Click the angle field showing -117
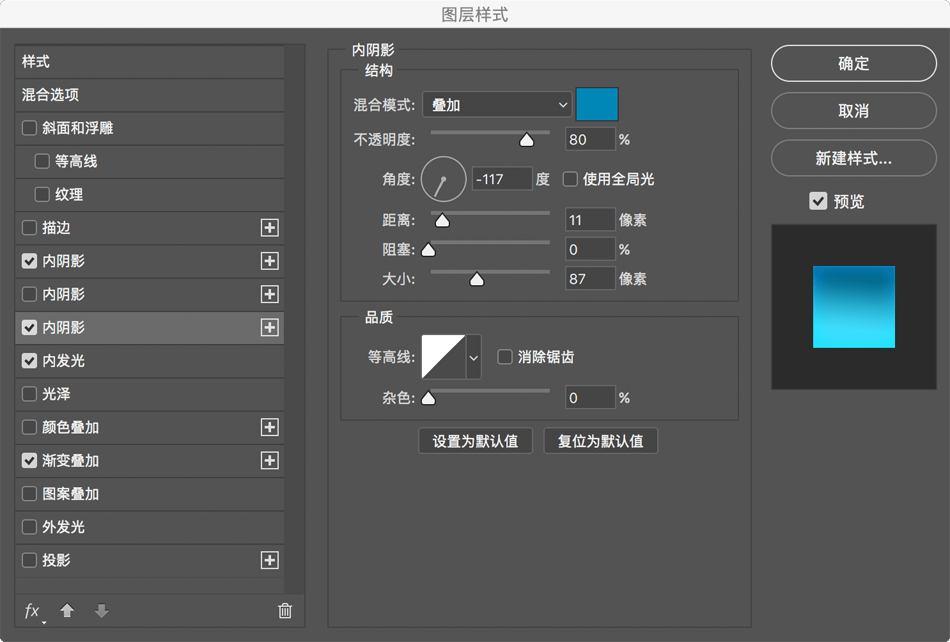Viewport: 950px width, 642px height. (502, 179)
